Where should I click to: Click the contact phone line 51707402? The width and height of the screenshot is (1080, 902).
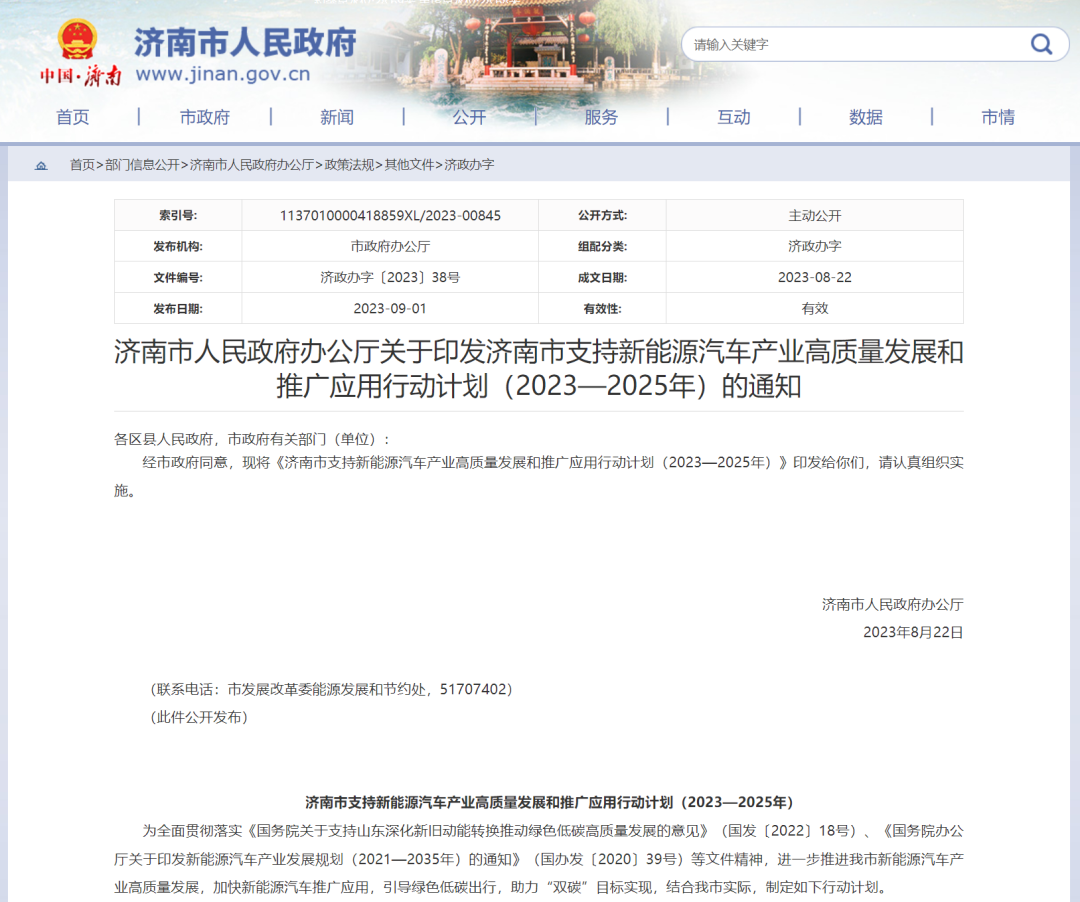(331, 689)
